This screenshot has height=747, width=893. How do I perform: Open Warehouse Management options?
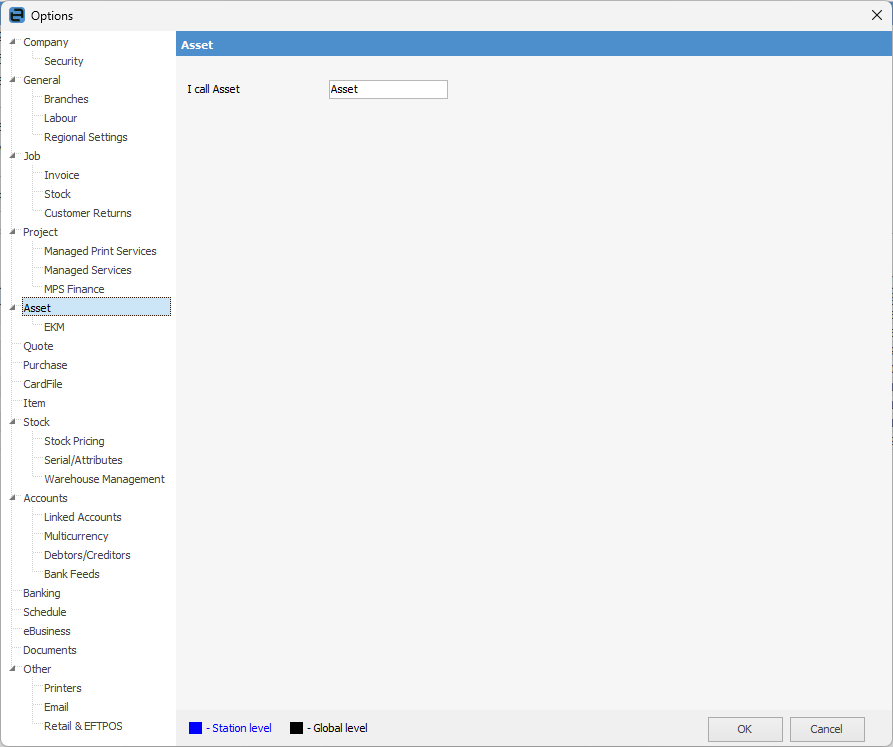tap(104, 479)
